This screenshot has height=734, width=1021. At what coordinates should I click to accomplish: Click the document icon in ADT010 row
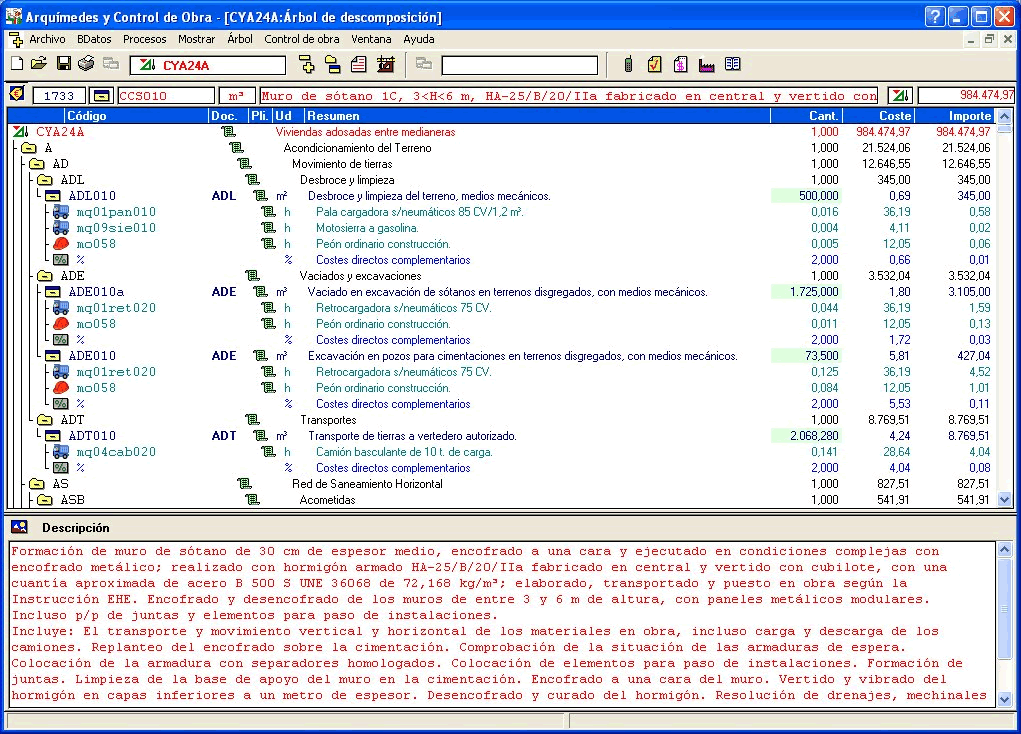(260, 436)
